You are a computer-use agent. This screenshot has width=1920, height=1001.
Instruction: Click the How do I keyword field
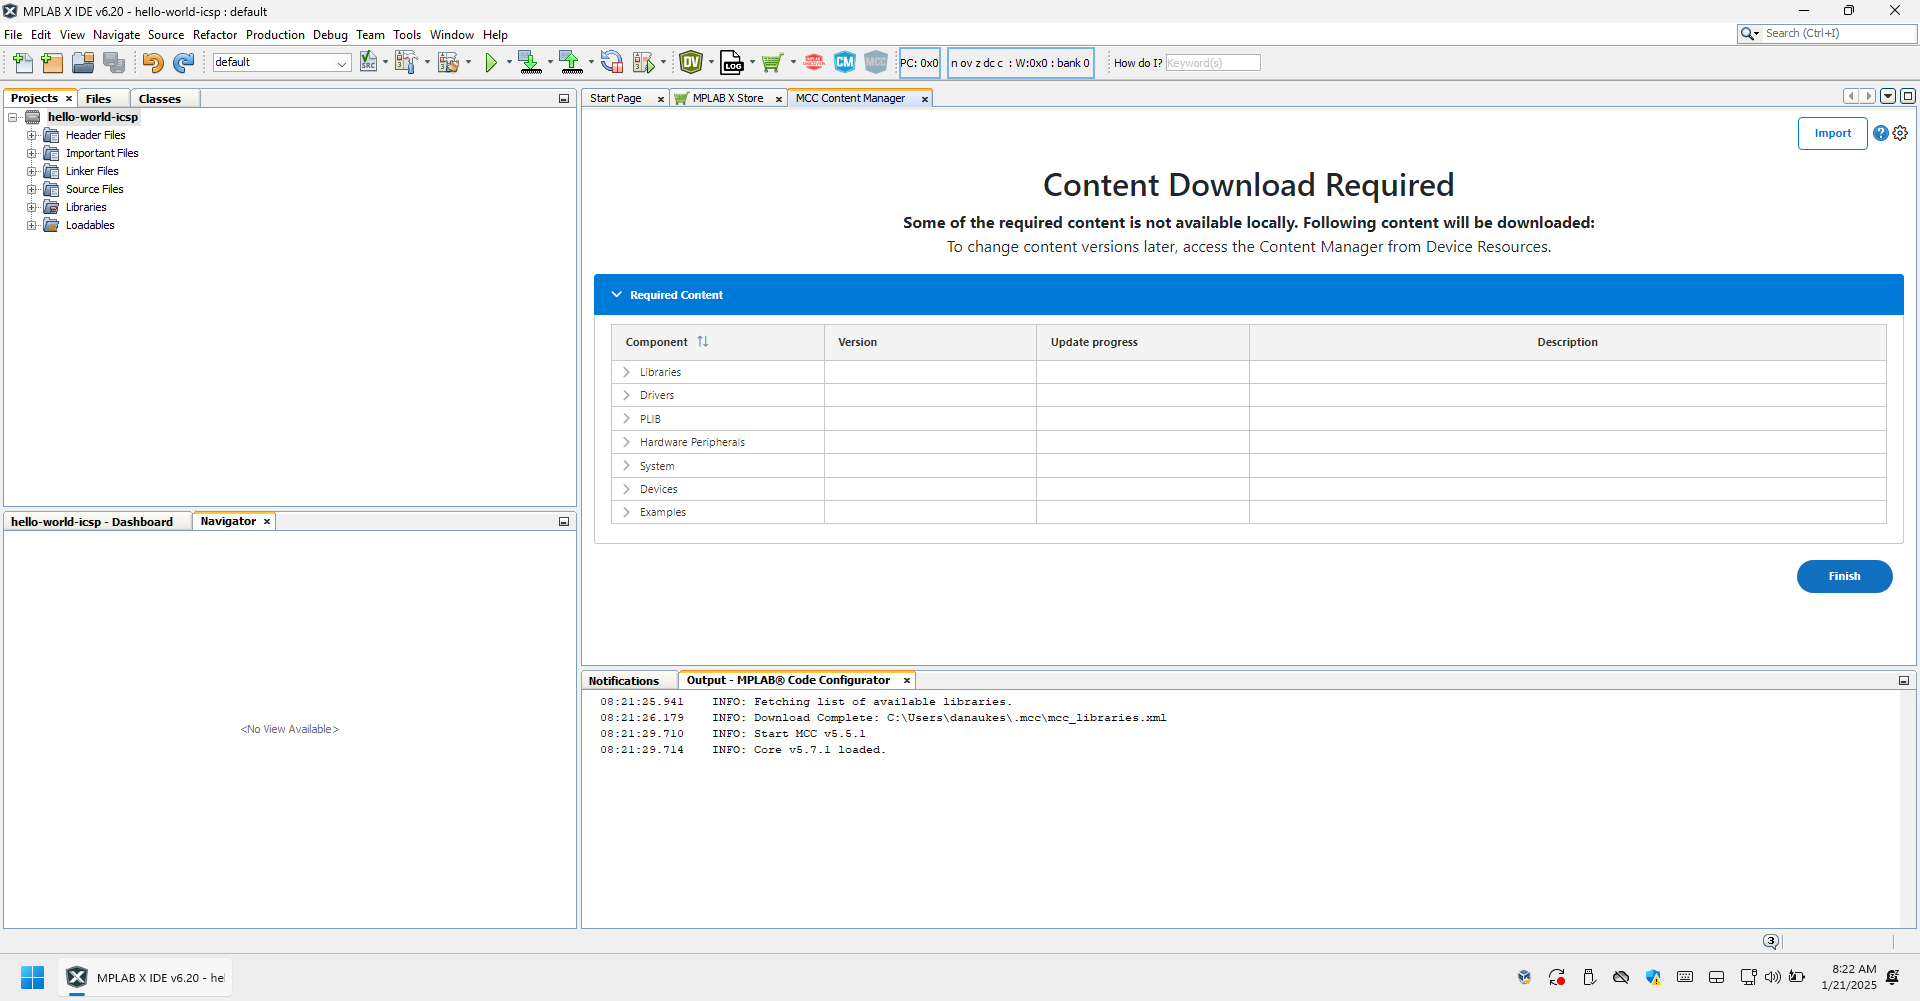coord(1212,63)
